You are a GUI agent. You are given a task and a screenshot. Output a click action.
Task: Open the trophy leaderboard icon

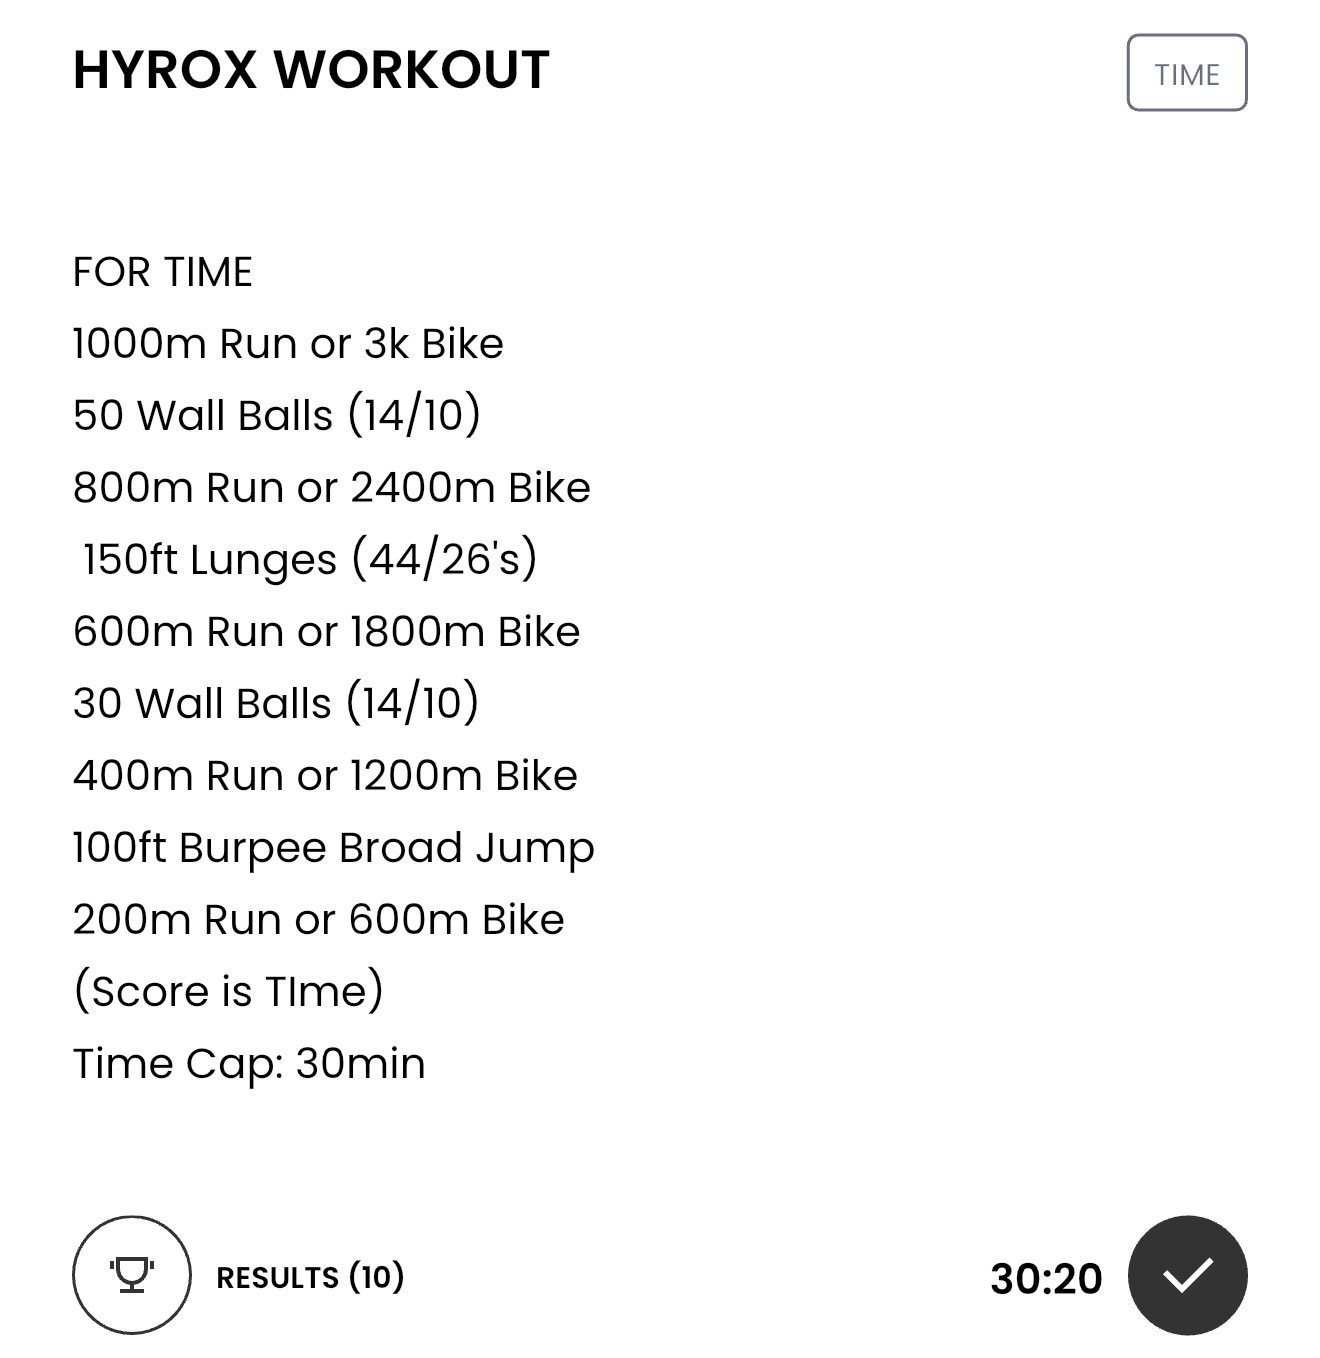(131, 1275)
